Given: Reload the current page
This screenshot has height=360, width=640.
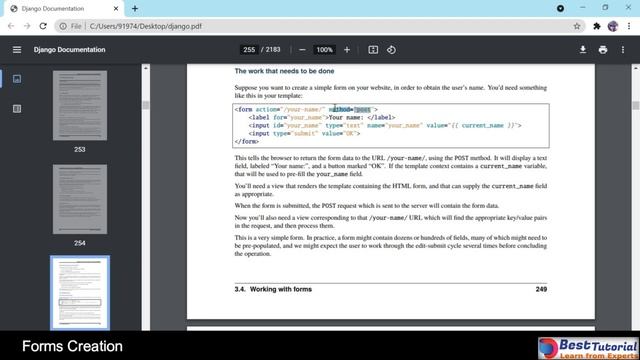Looking at the screenshot, I should (x=43, y=26).
